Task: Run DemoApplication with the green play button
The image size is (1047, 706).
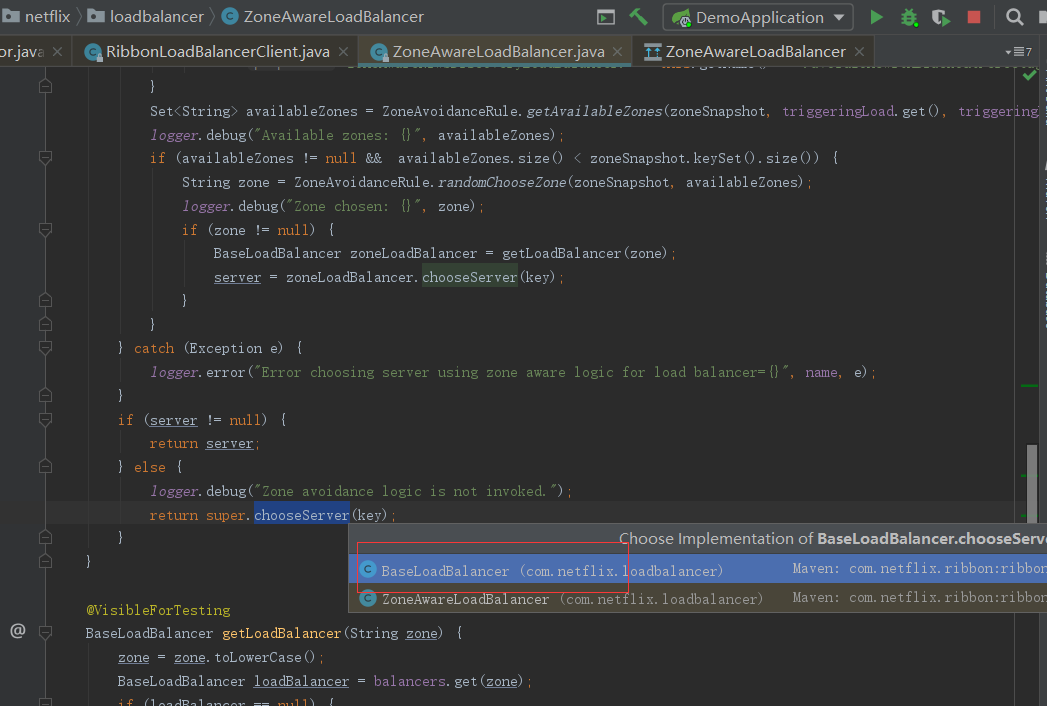Action: (x=877, y=17)
